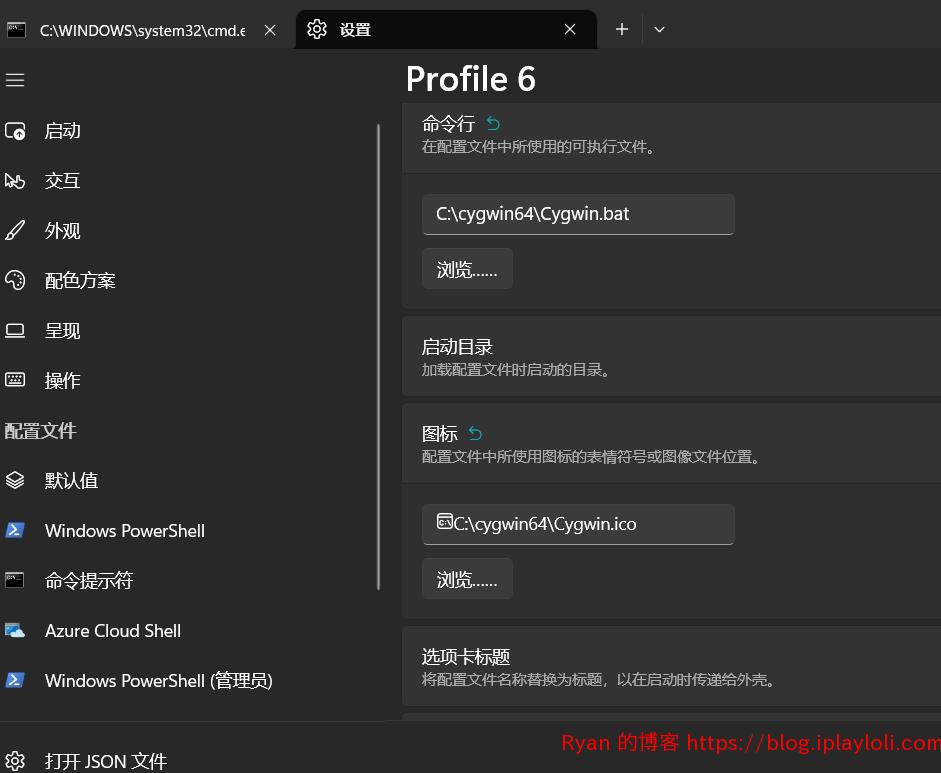The image size is (941, 773).
Task: Click the Actions (操作) keyboard icon
Action: click(x=15, y=380)
